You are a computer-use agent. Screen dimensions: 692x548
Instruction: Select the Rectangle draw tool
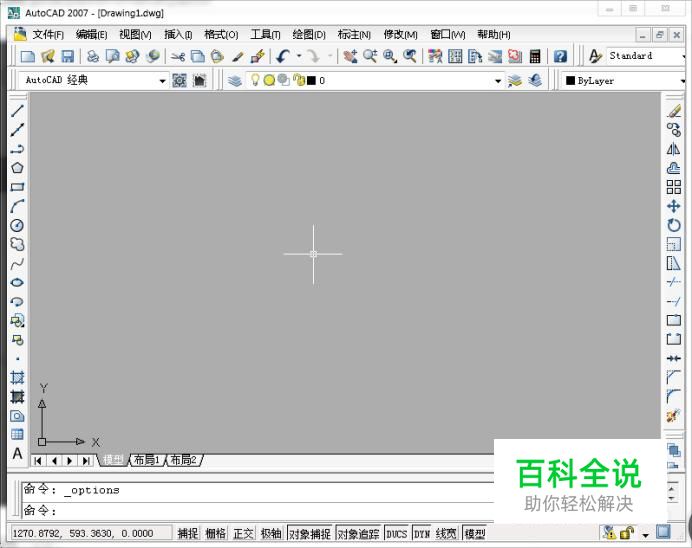(x=17, y=187)
